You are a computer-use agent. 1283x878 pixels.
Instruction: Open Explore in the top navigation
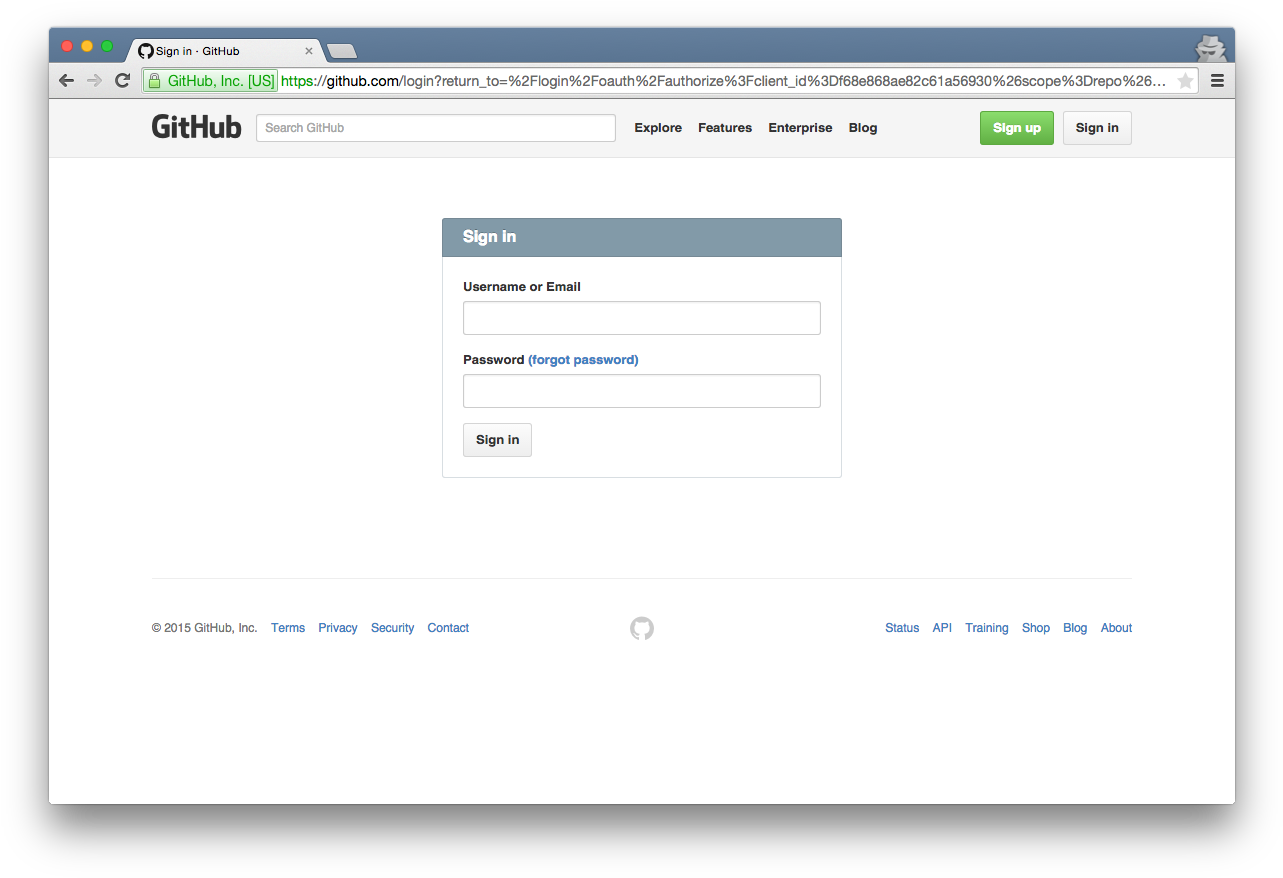(658, 128)
